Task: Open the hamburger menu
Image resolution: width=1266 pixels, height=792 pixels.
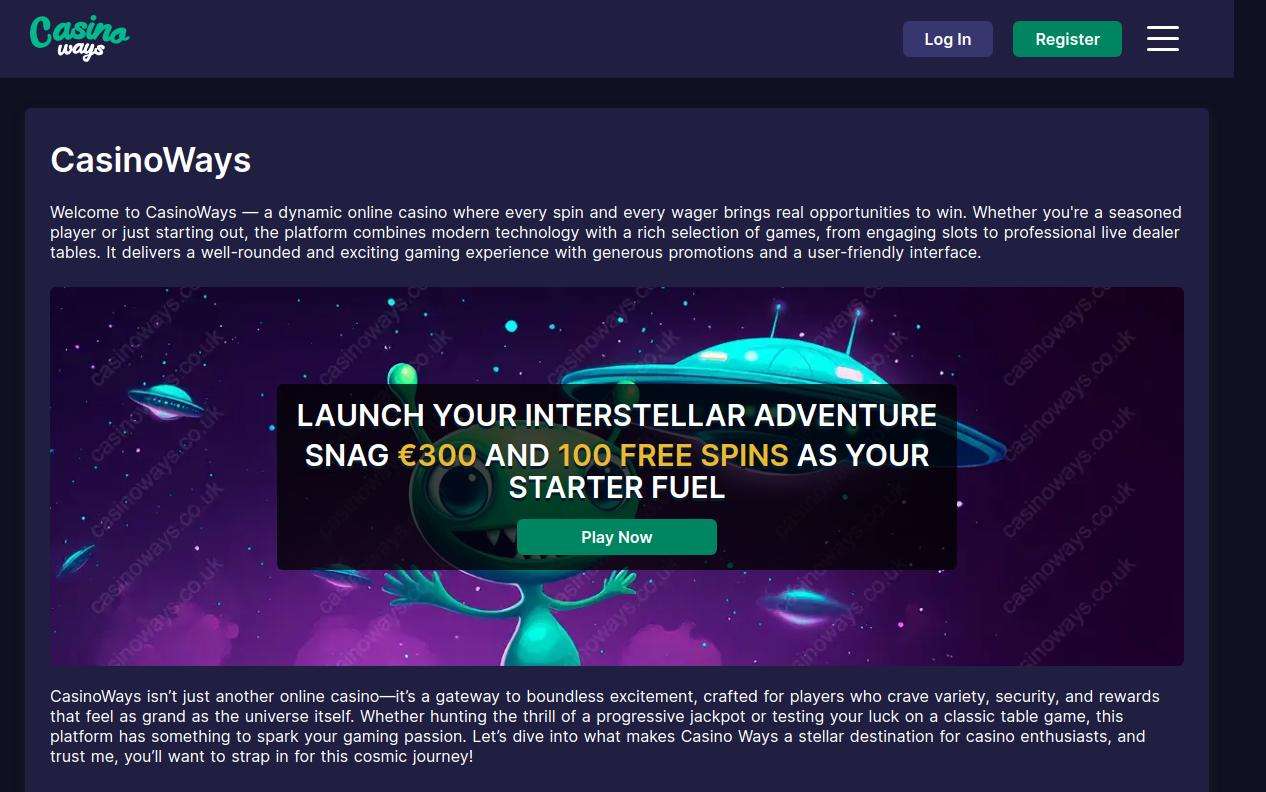Action: (1162, 39)
